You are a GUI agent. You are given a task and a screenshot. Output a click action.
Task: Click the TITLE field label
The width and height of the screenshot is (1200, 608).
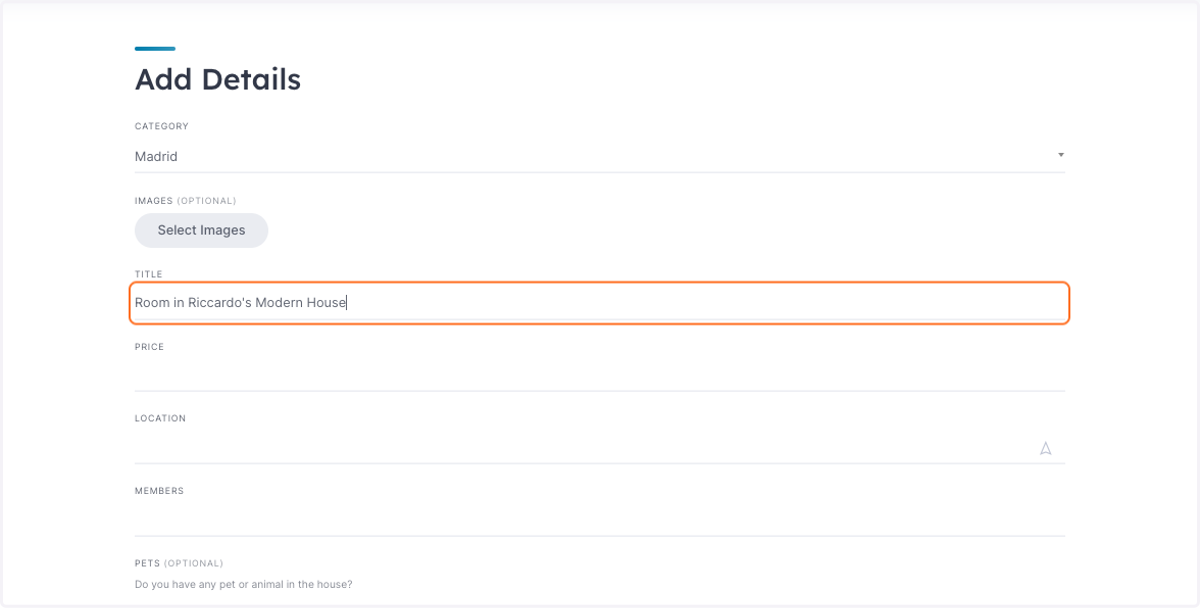(149, 274)
